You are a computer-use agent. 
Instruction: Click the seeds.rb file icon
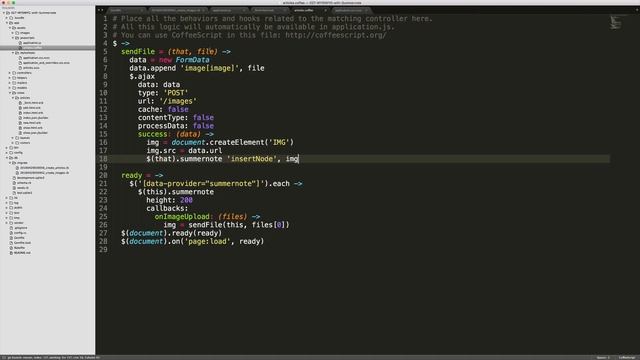pos(14,188)
